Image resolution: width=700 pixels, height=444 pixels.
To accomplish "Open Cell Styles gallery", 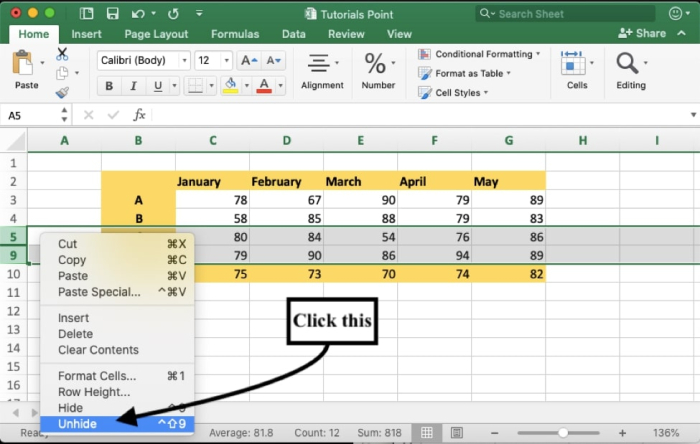I will click(453, 92).
